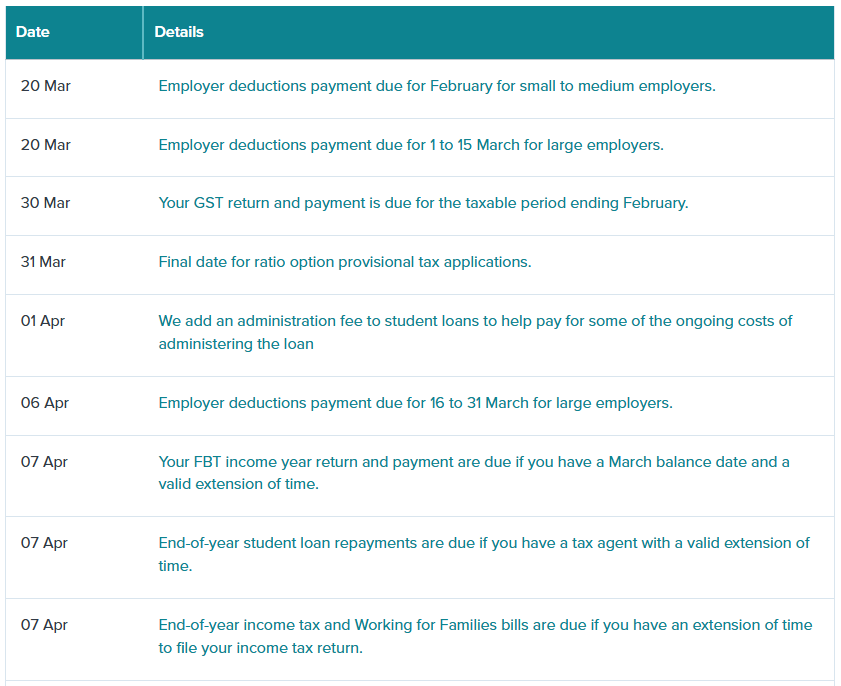This screenshot has width=841, height=686.
Task: Open the ratio option provisional tax applications link
Action: [344, 262]
